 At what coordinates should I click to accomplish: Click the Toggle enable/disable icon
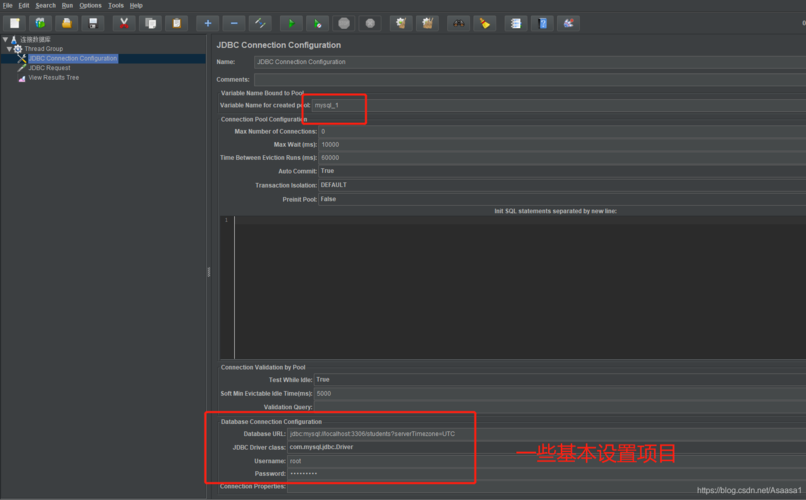pyautogui.click(x=260, y=23)
